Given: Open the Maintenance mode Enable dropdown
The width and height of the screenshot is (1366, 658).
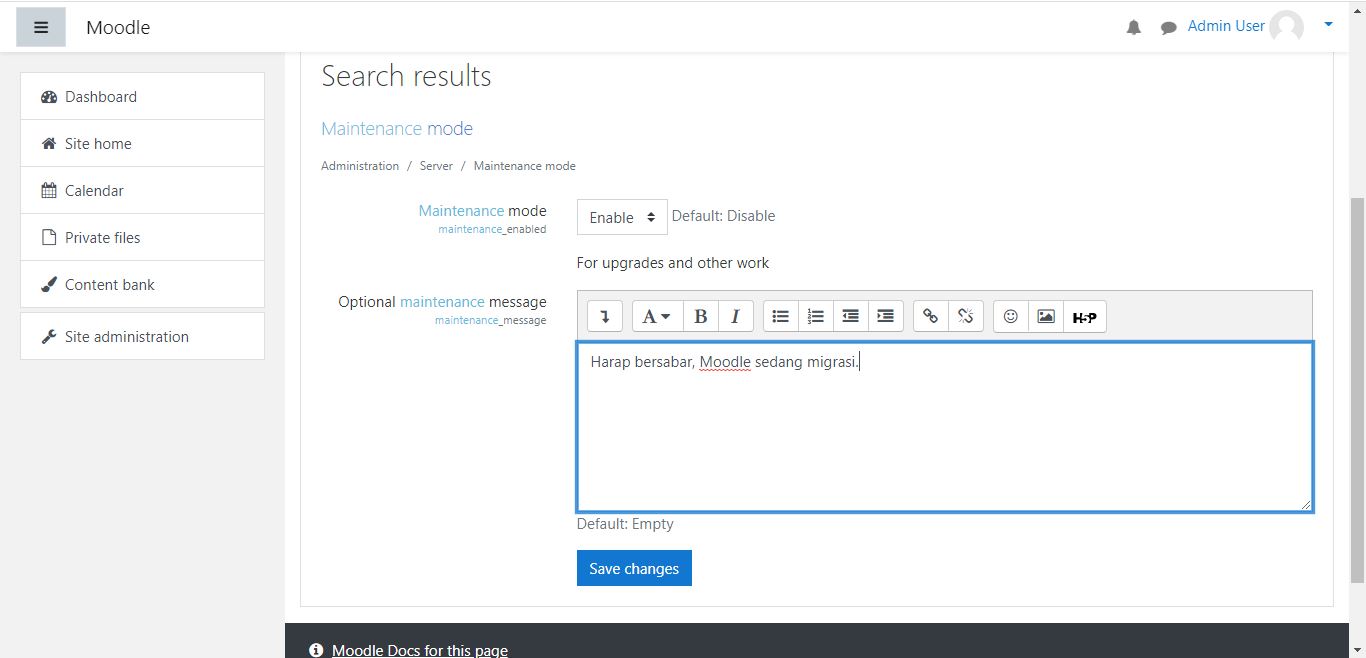Looking at the screenshot, I should click(621, 217).
